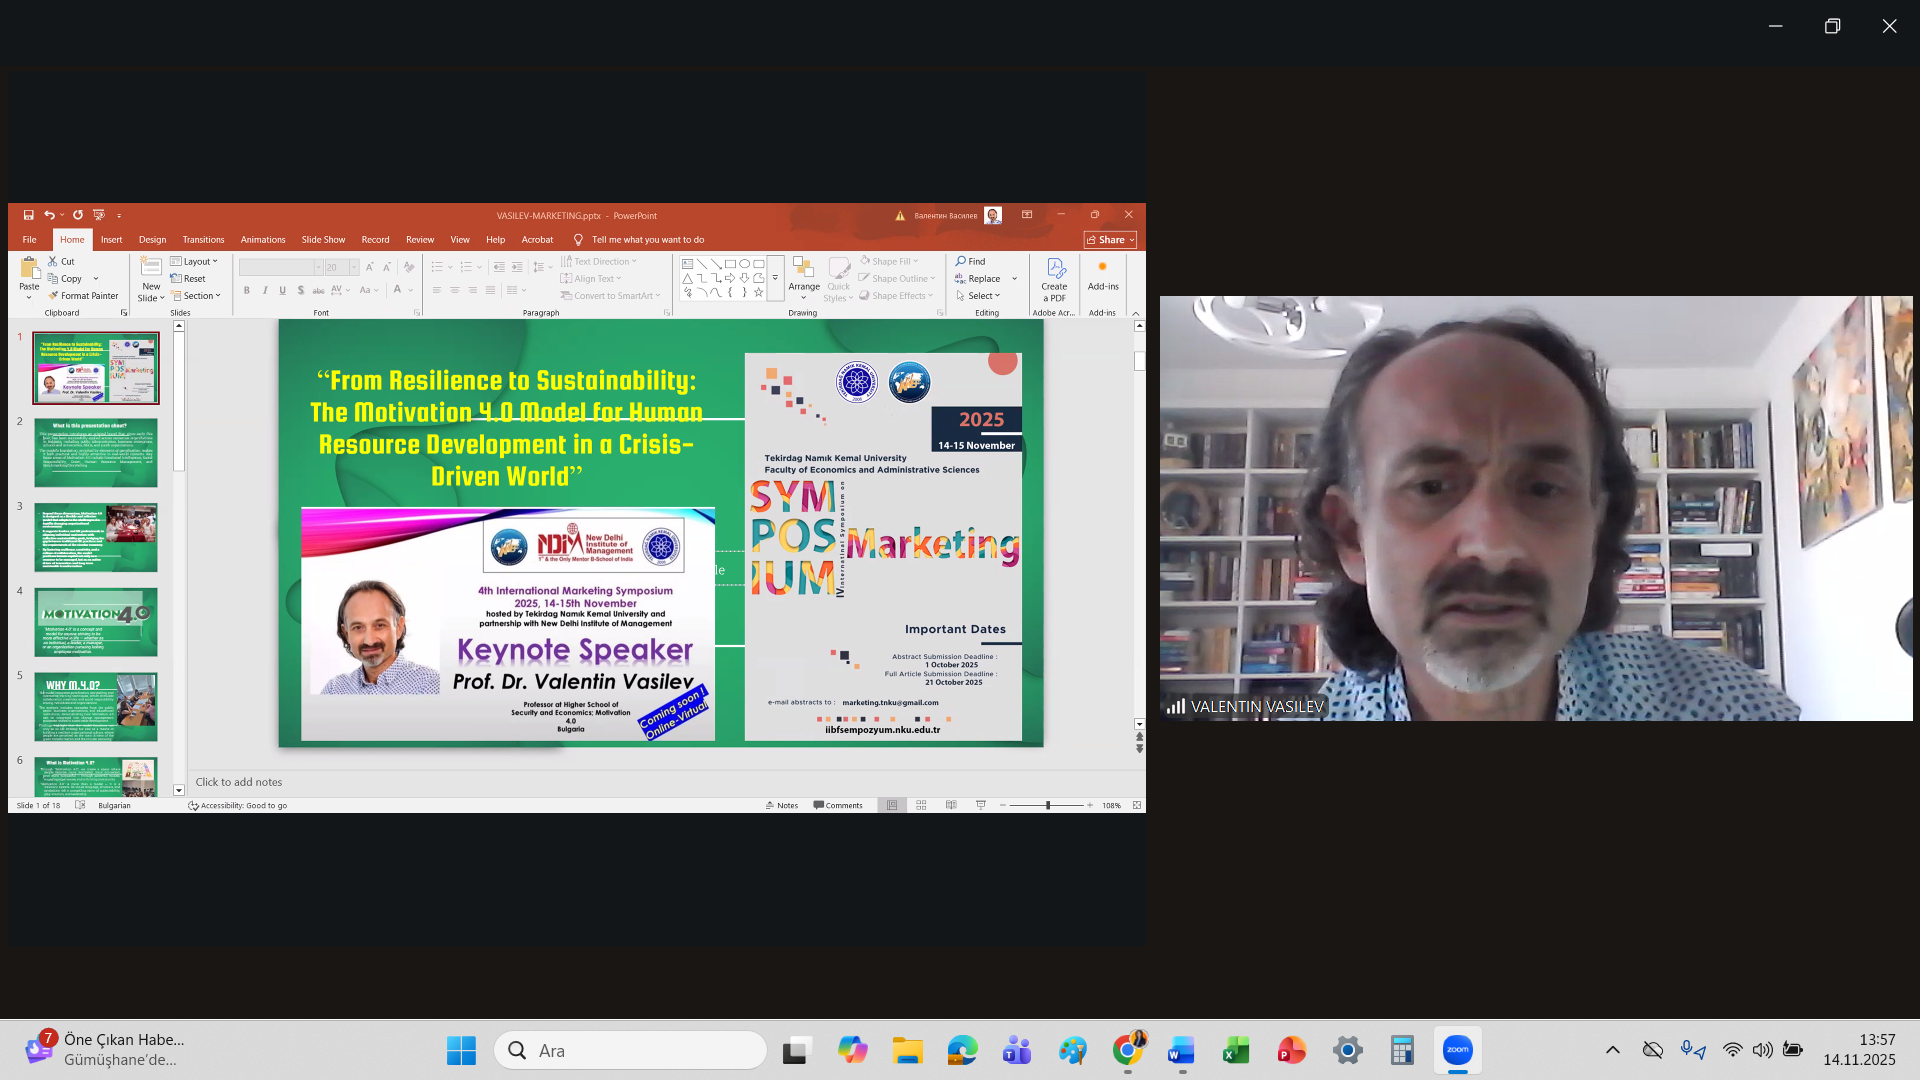The width and height of the screenshot is (1920, 1080).
Task: Open the Slide Show ribbon tab
Action: tap(323, 240)
